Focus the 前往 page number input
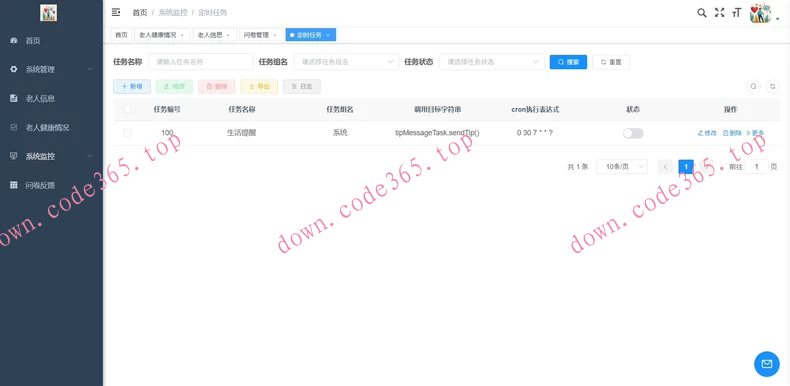Image resolution: width=790 pixels, height=386 pixels. [x=757, y=167]
